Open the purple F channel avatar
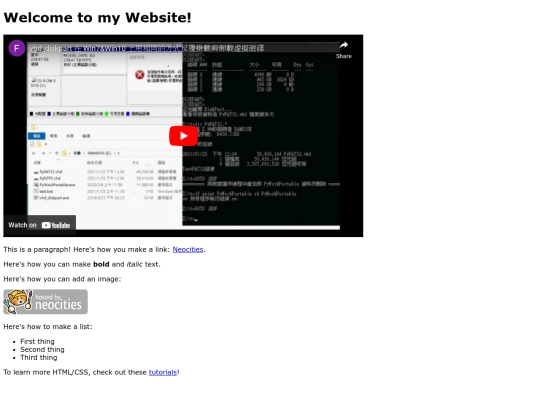This screenshot has width=540, height=405. click(17, 48)
